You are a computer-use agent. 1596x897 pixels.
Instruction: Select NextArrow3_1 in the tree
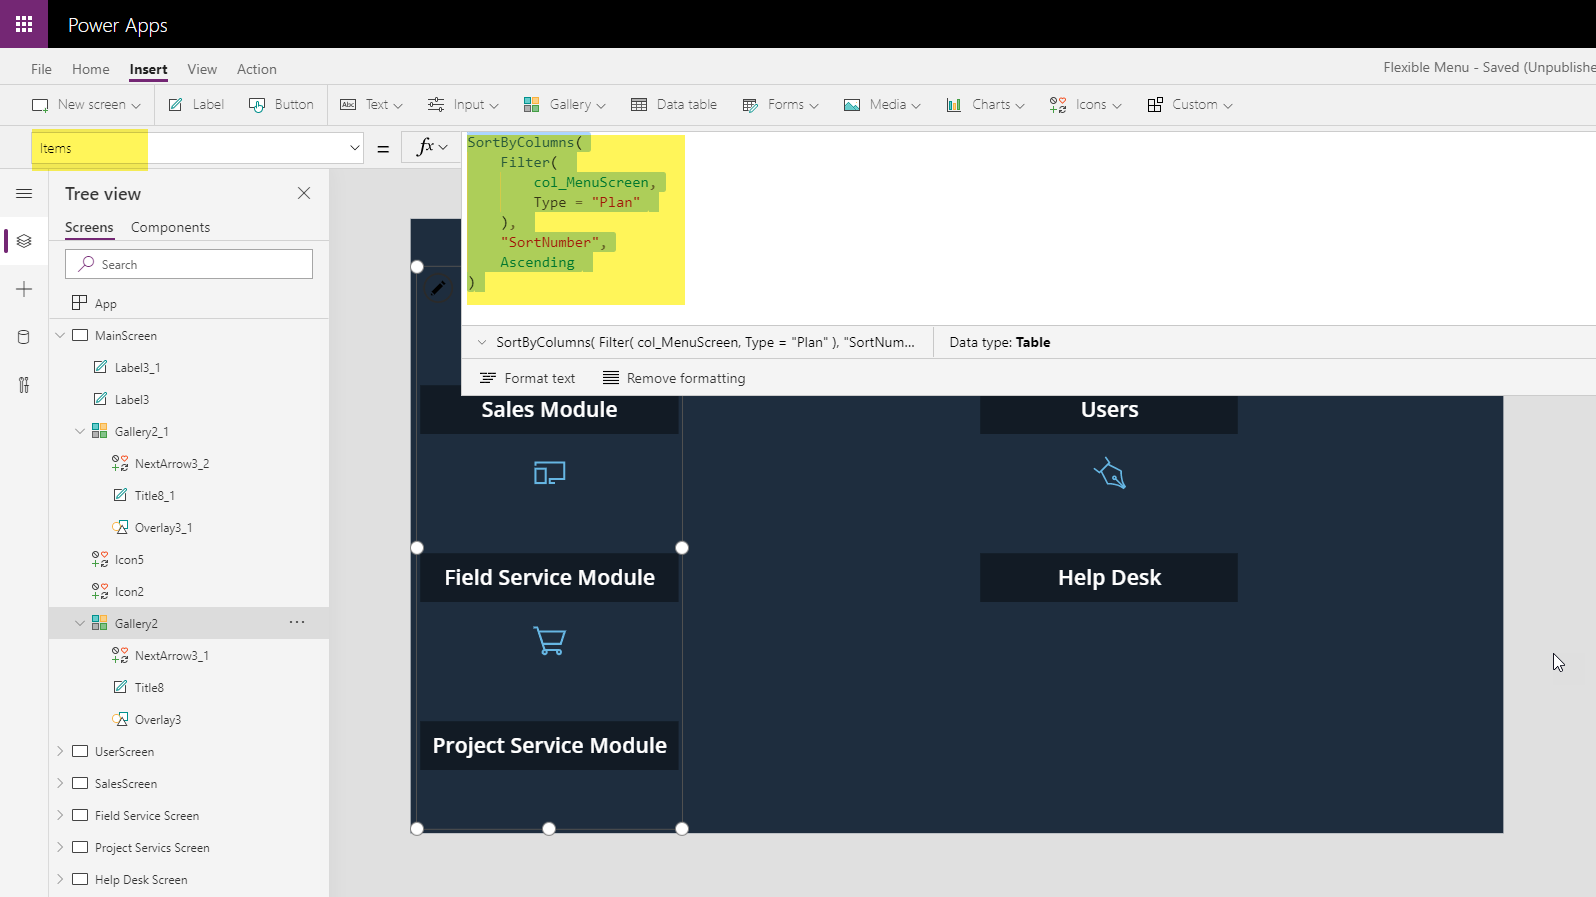[x=172, y=655]
